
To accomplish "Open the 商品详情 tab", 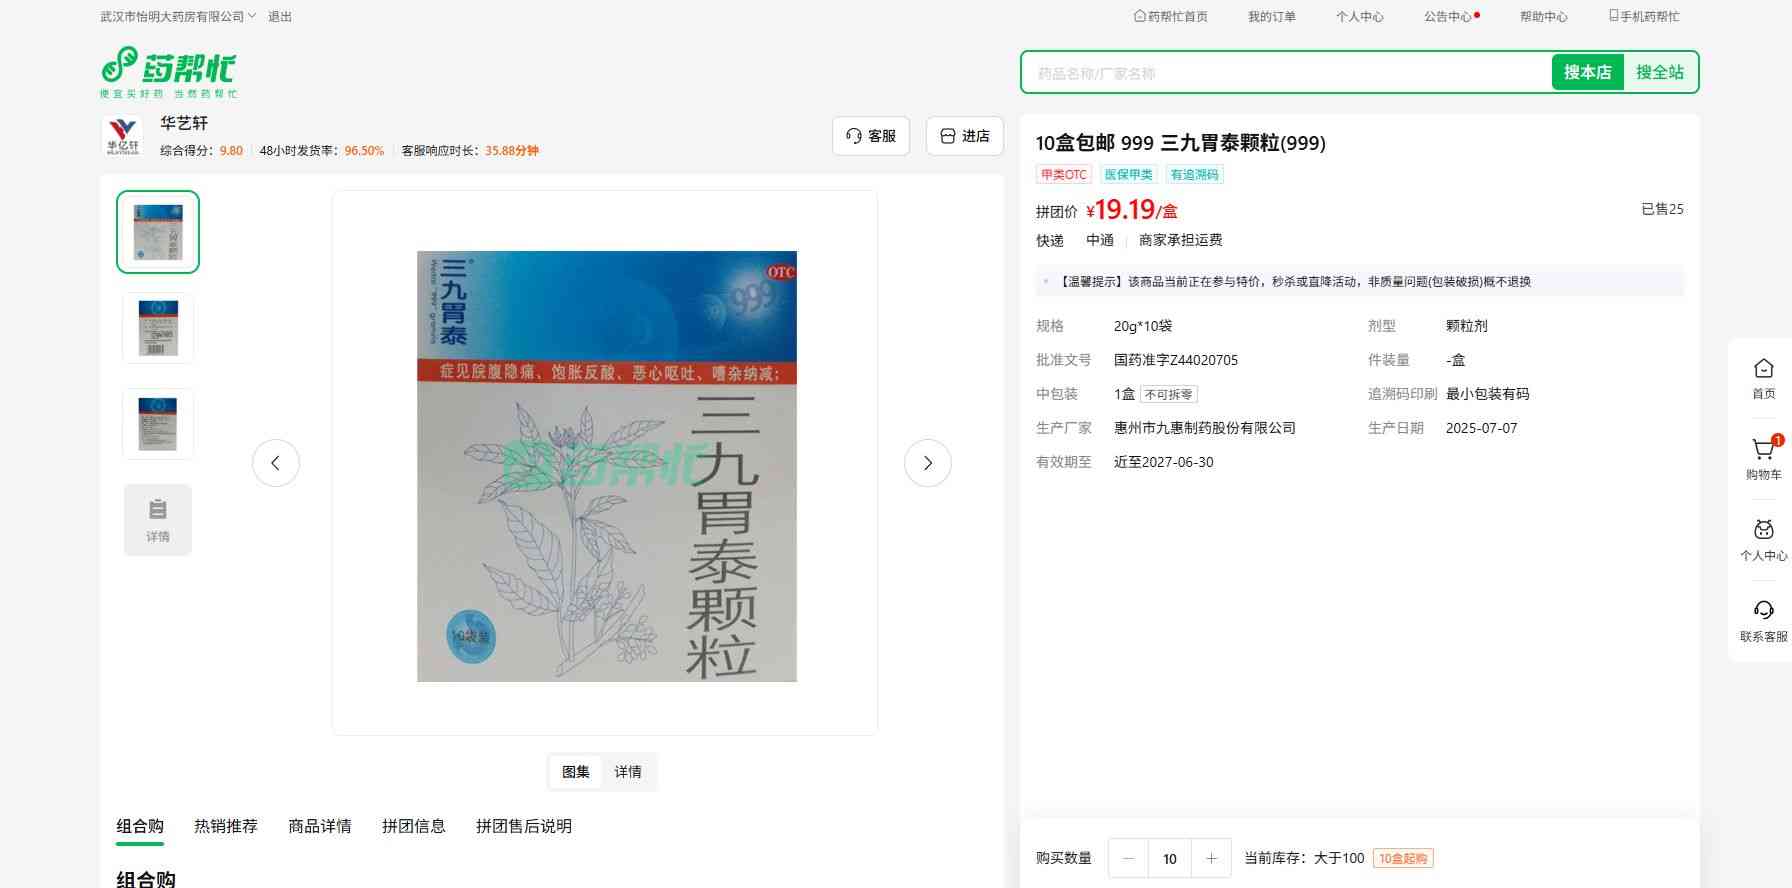I will click(320, 826).
